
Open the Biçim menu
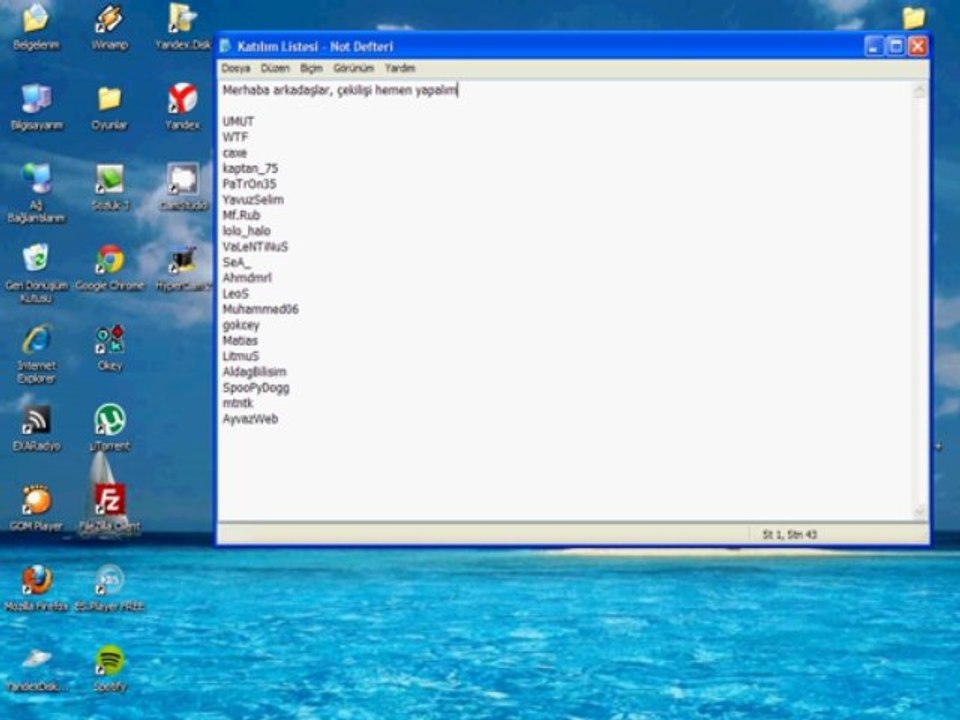point(311,68)
